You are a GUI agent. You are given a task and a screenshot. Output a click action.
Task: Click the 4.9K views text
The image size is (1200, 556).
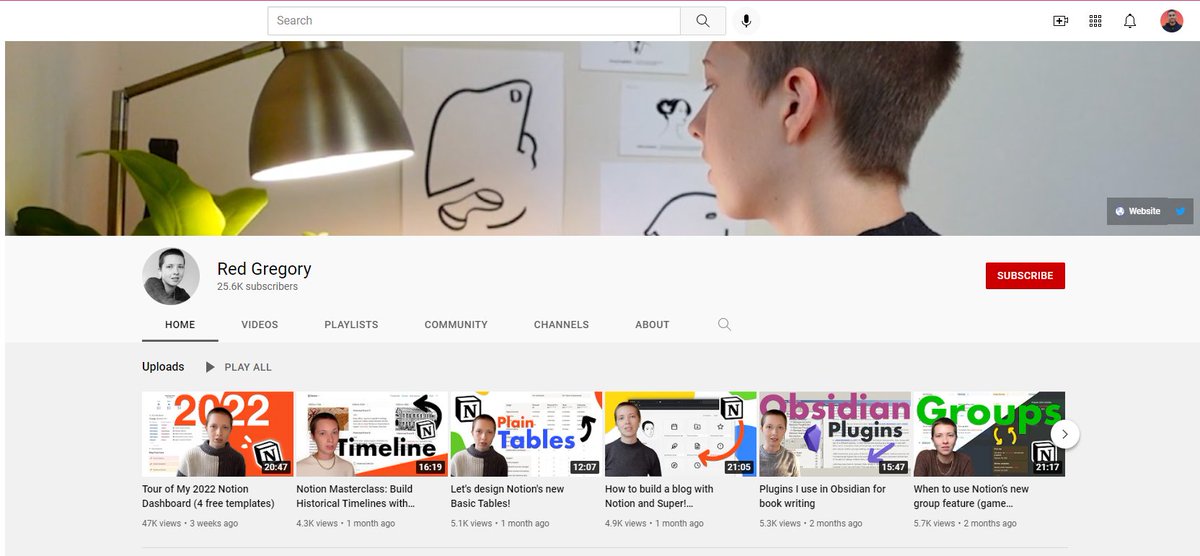[x=626, y=523]
